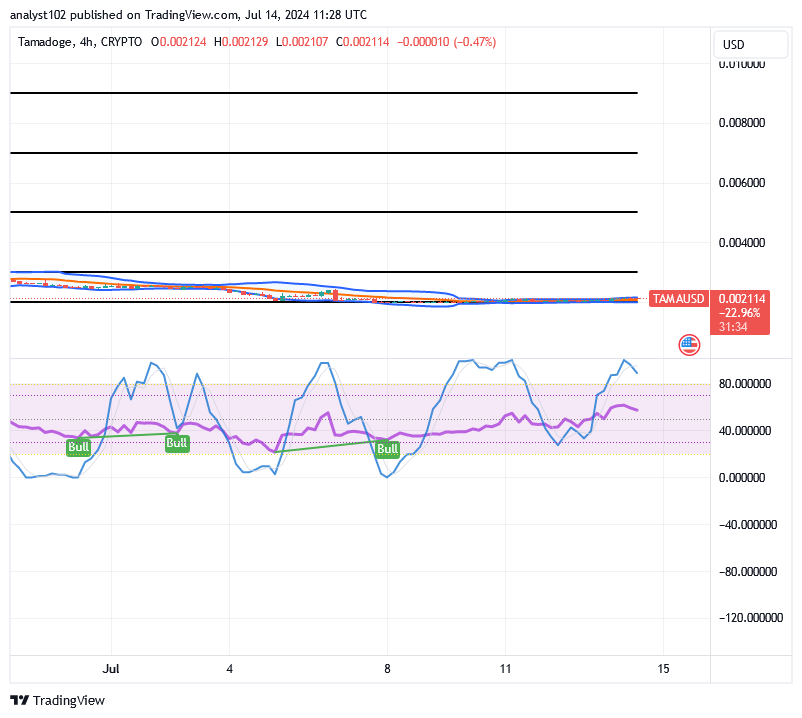Click the middle Bull divergence label
The width and height of the screenshot is (802, 718).
177,443
